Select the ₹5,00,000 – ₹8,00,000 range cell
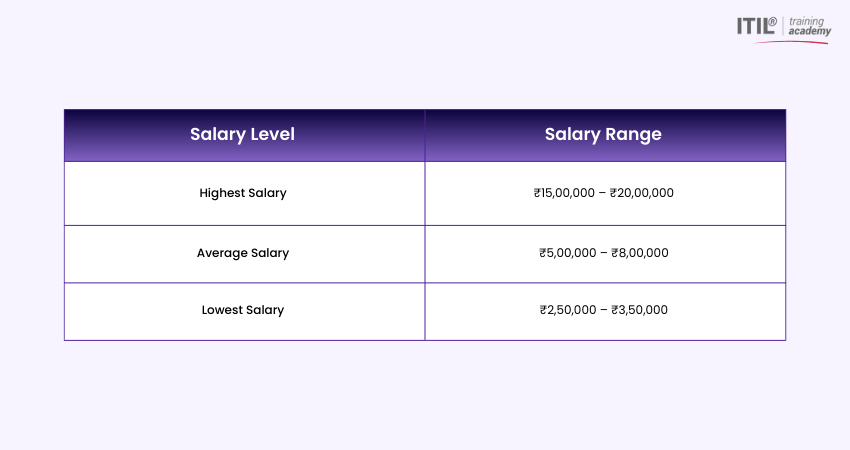Screen dimensions: 850x450 pos(605,254)
